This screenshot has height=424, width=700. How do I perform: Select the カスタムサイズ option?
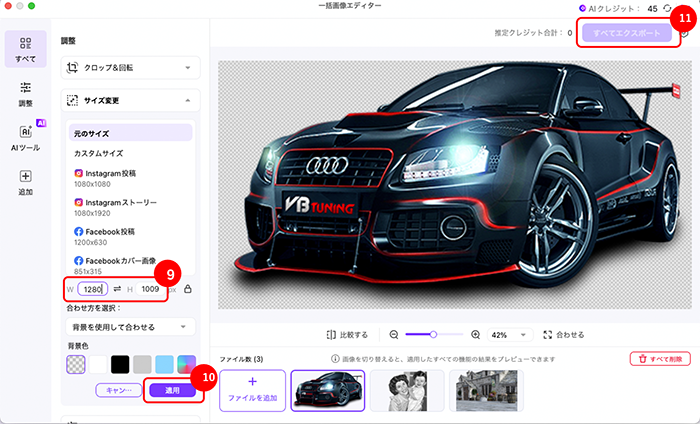coord(99,153)
